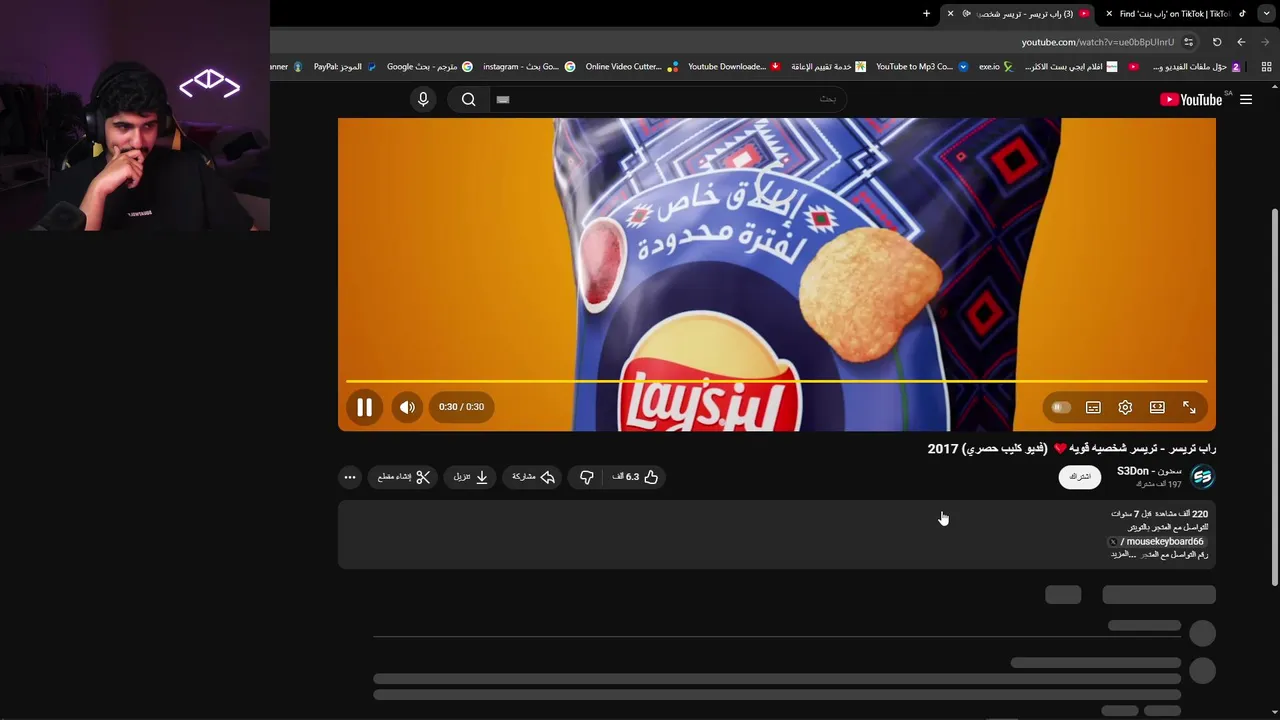
Task: Open the instagram bookmark
Action: 529,67
